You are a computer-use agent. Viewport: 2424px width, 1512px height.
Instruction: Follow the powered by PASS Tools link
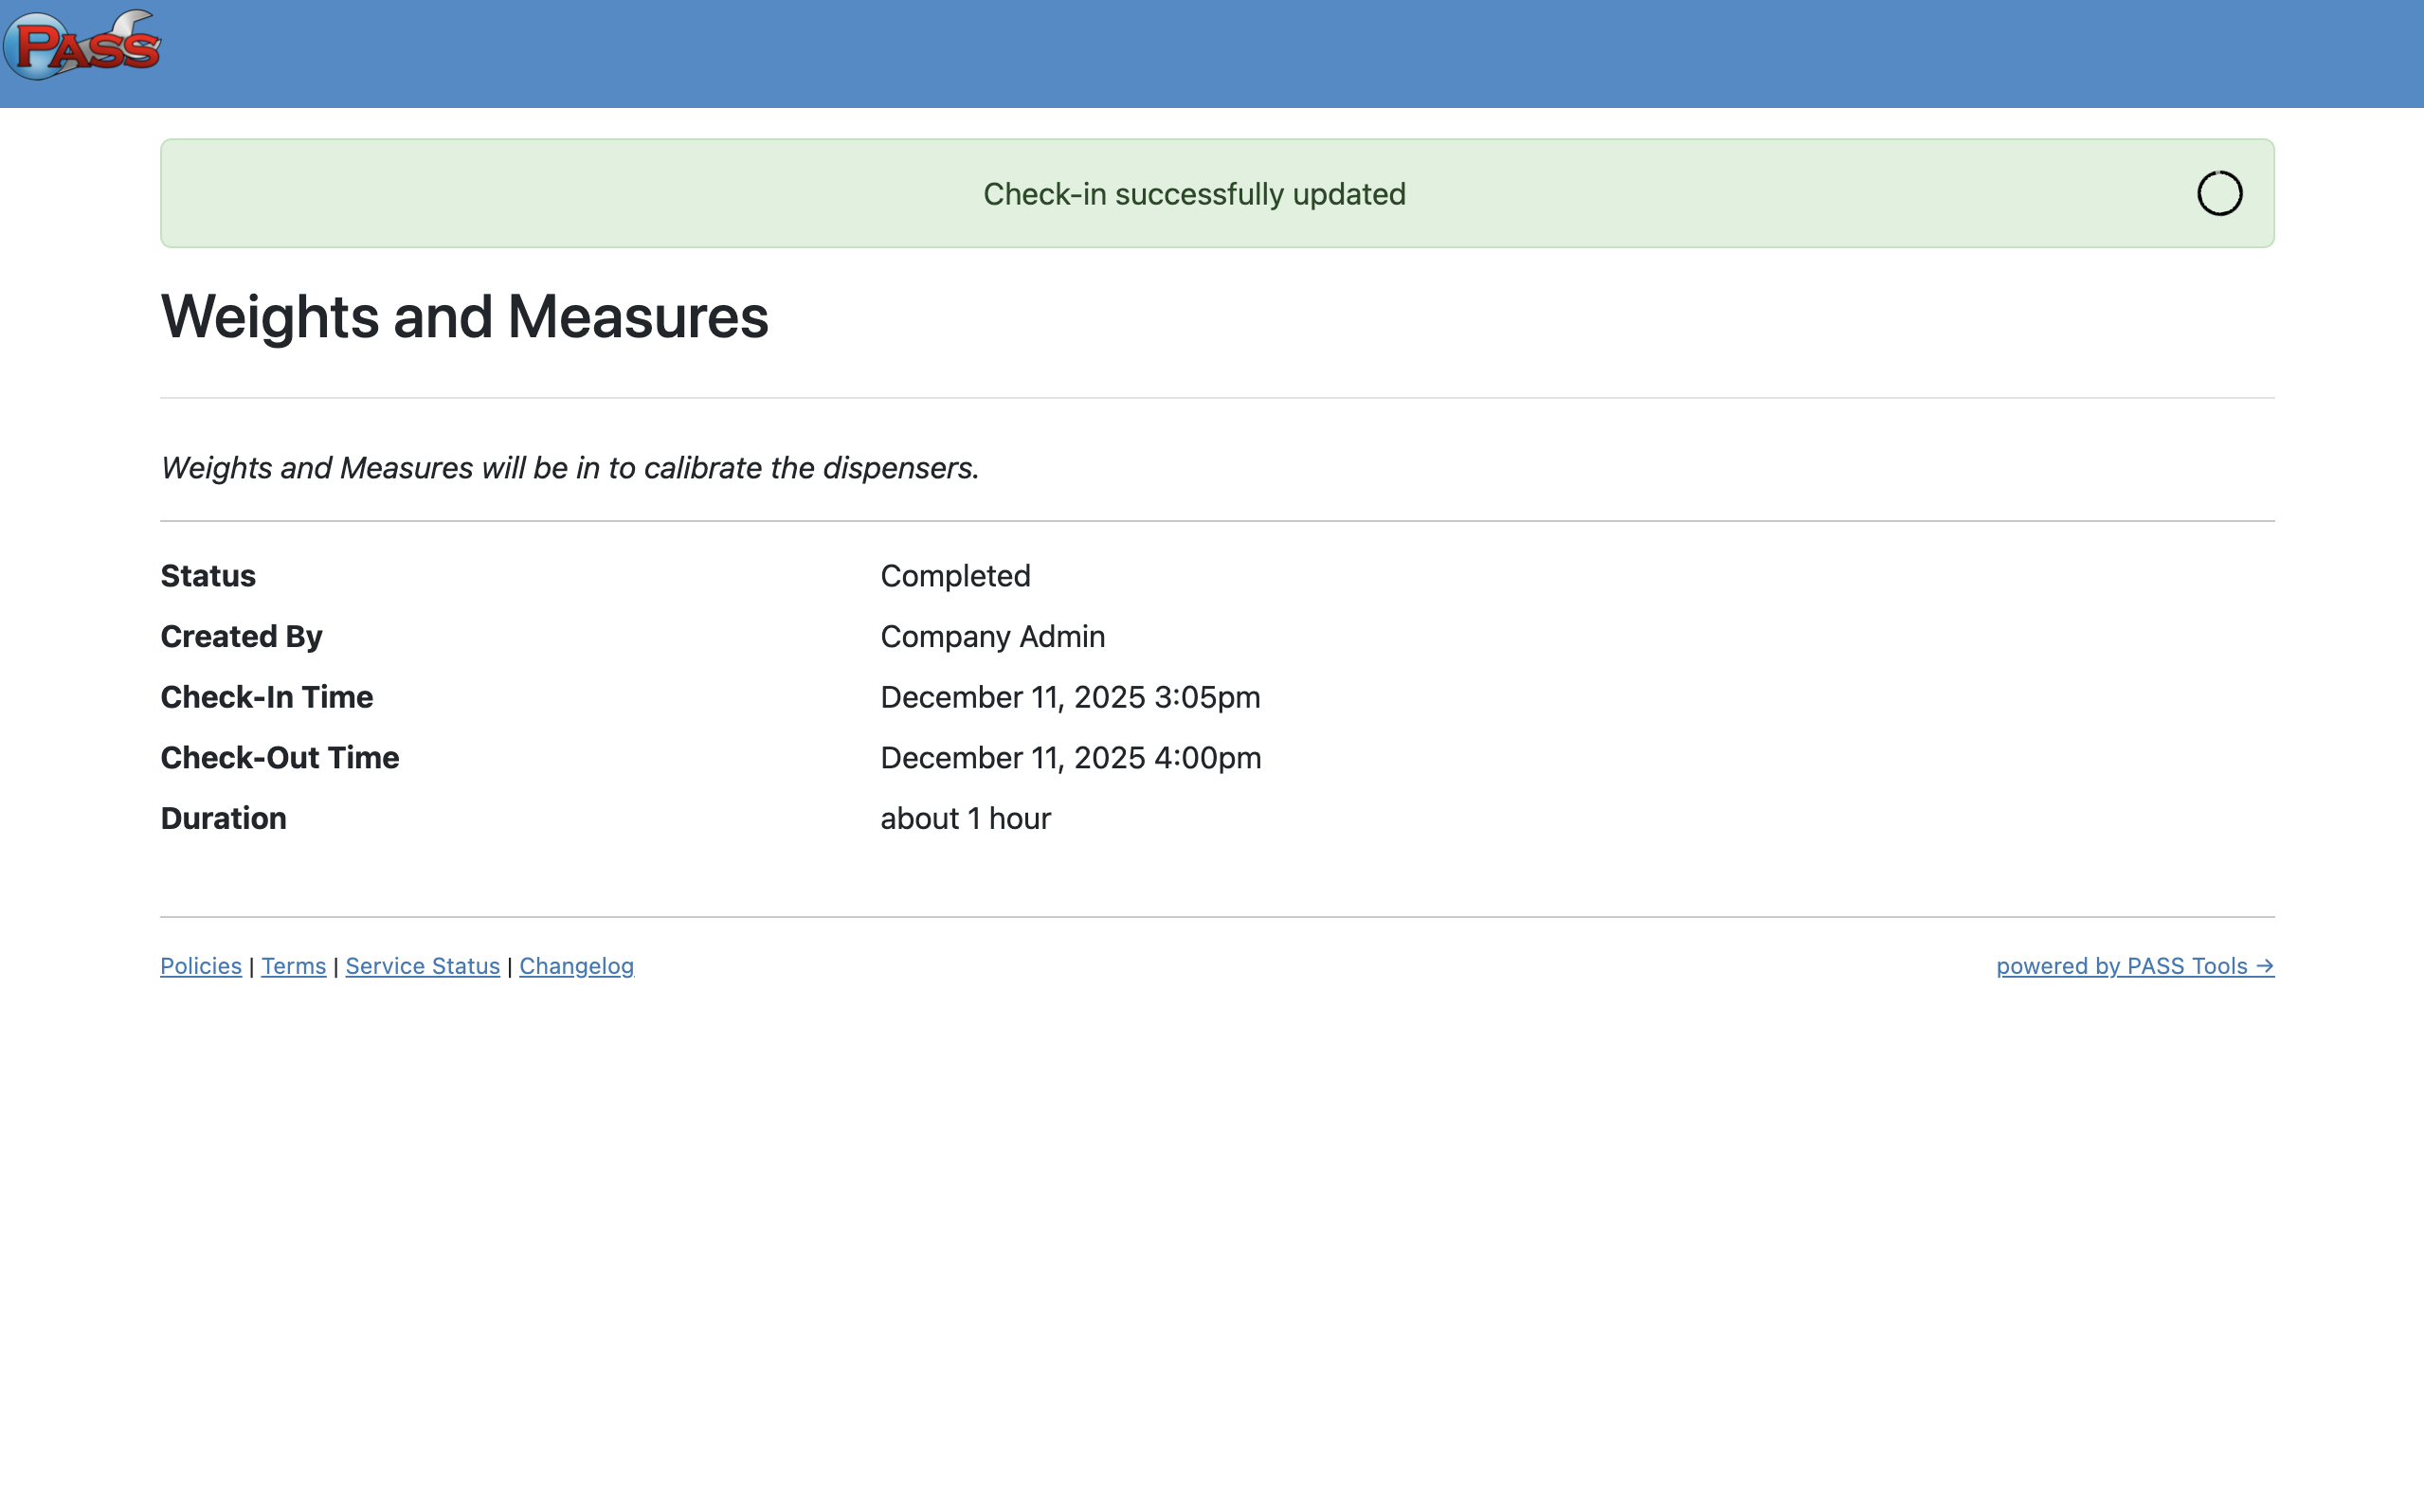(x=2134, y=966)
